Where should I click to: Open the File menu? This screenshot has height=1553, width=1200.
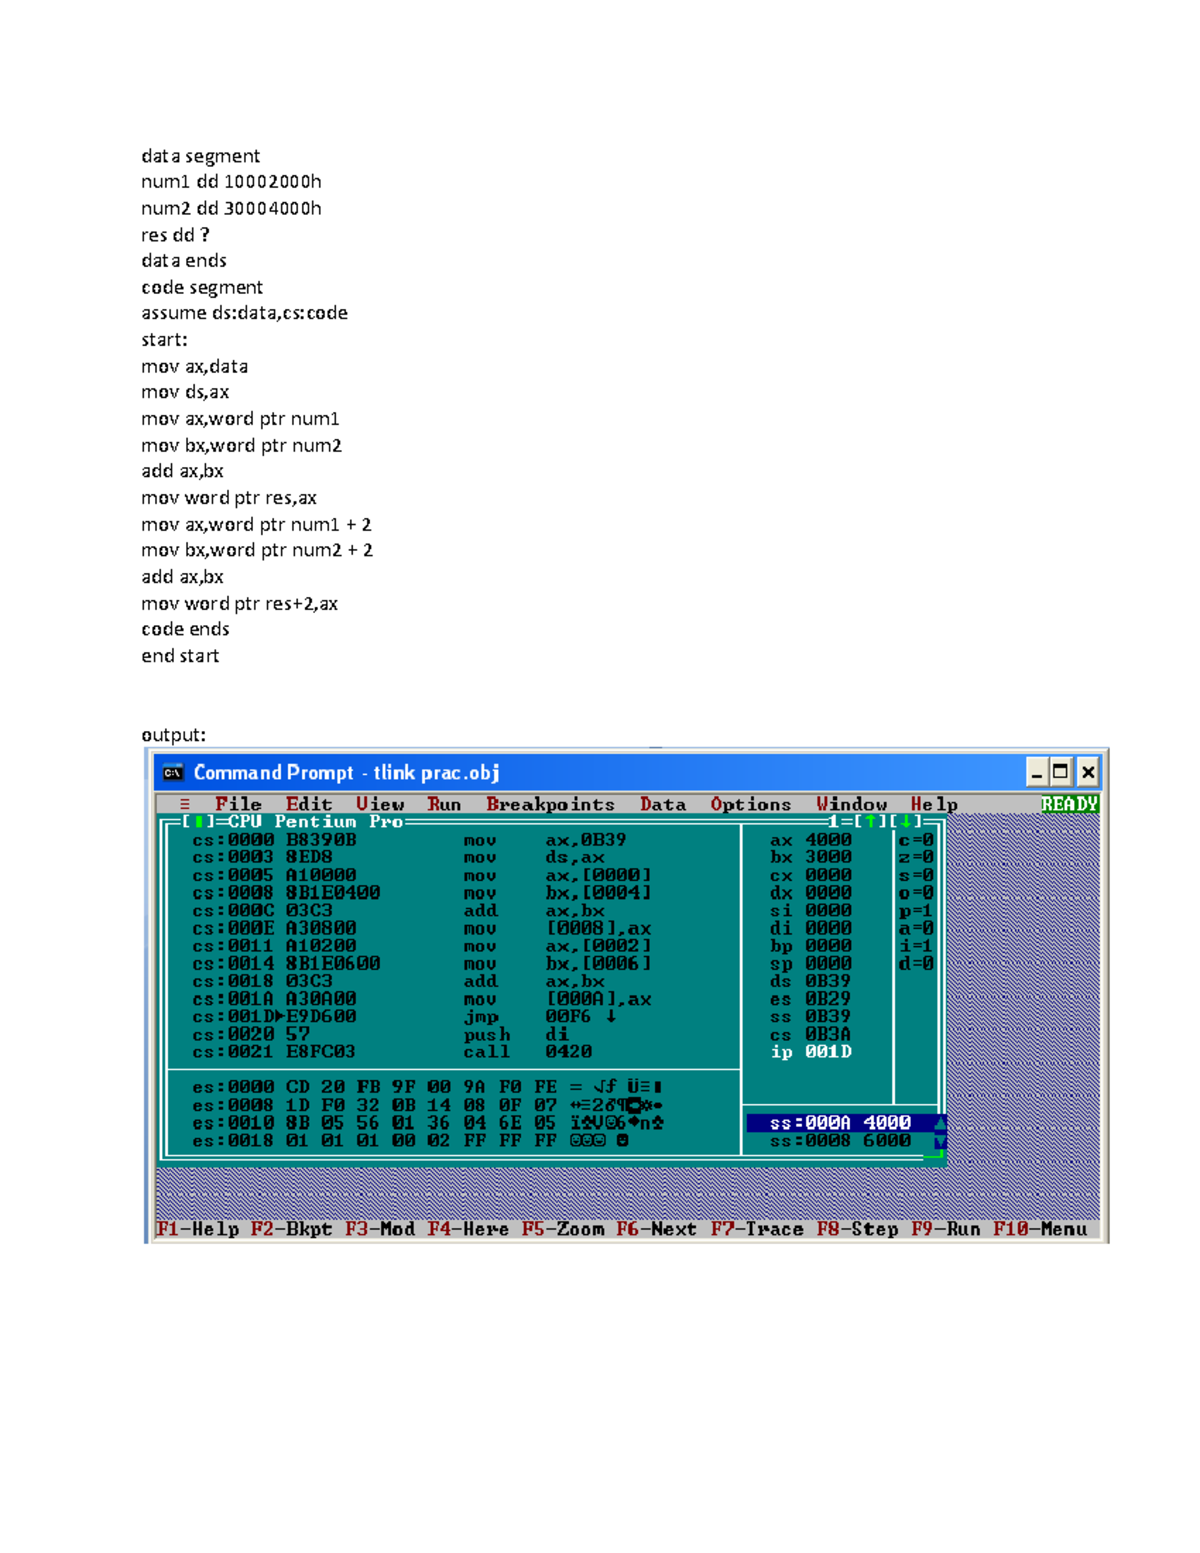pyautogui.click(x=237, y=804)
